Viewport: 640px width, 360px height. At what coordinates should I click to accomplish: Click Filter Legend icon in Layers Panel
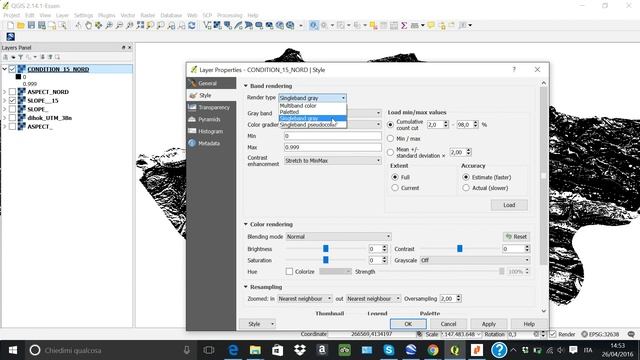pos(20,57)
